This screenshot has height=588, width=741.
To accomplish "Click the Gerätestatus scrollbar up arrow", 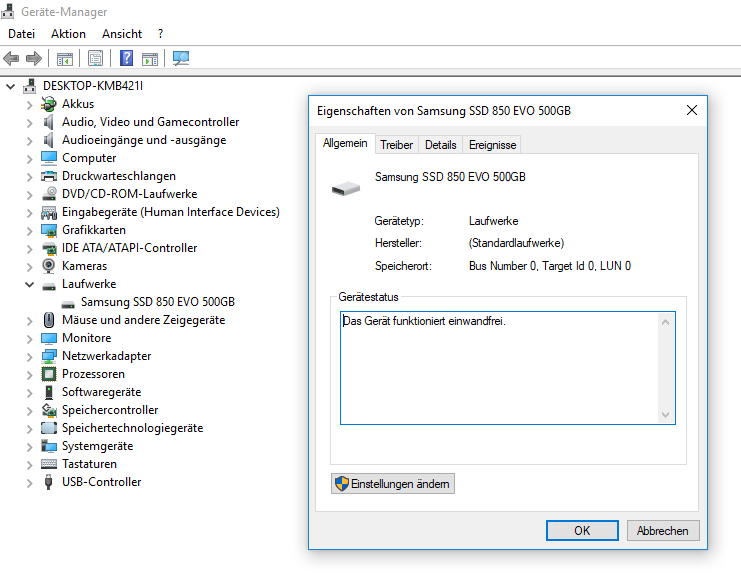I will [665, 322].
